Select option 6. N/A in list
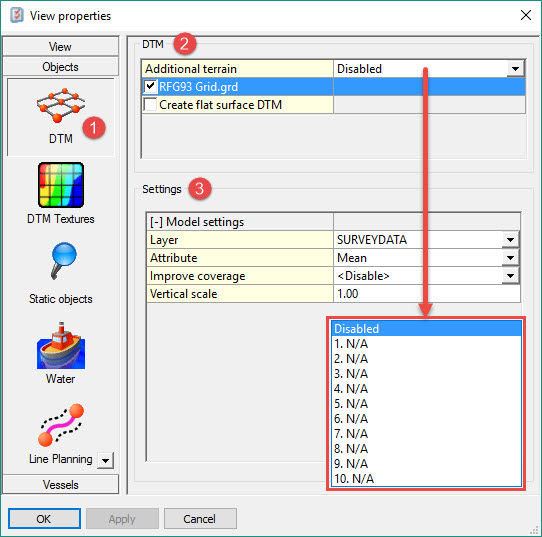The width and height of the screenshot is (542, 537). coord(426,419)
